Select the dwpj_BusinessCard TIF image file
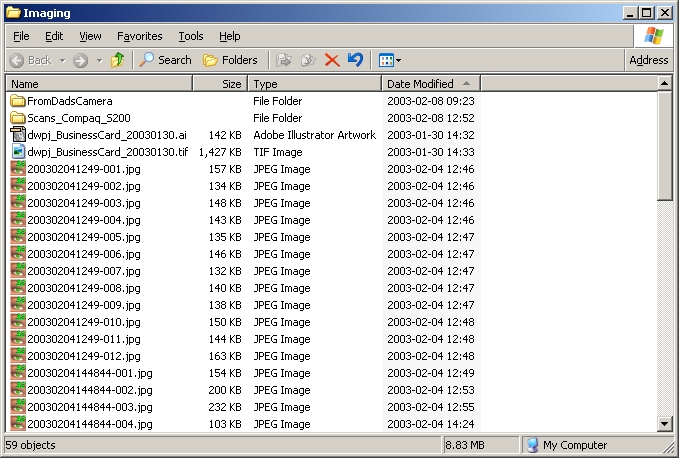 click(107, 152)
